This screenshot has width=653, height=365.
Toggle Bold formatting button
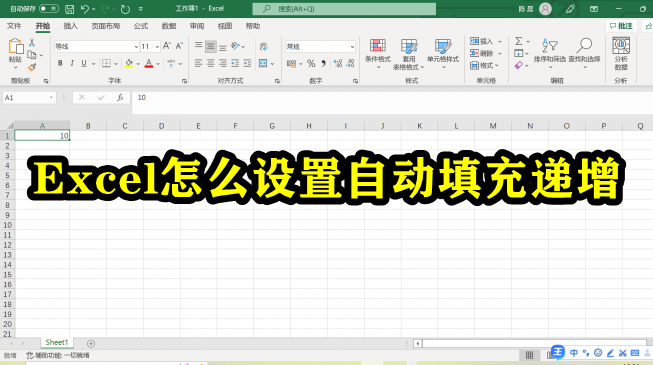pyautogui.click(x=60, y=63)
